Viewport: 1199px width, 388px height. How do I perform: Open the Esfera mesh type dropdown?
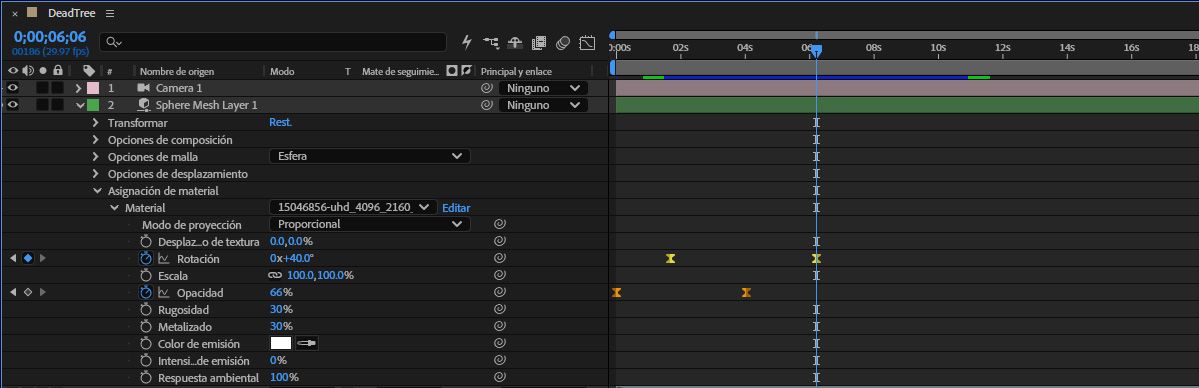click(x=369, y=156)
